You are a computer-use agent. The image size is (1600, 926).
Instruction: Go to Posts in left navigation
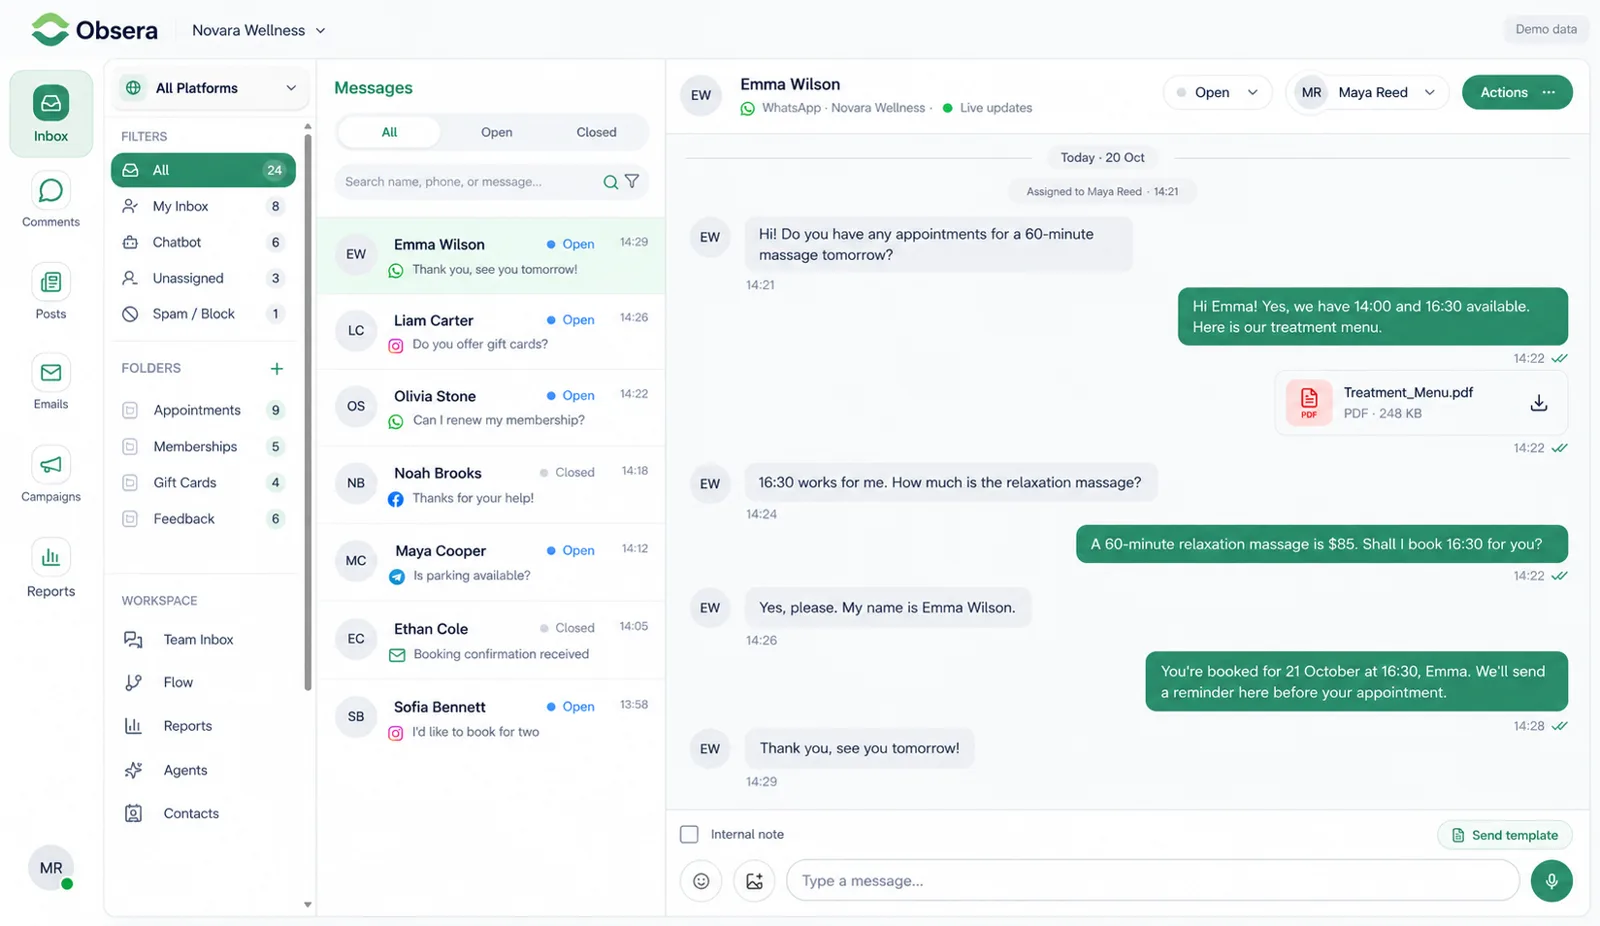51,293
